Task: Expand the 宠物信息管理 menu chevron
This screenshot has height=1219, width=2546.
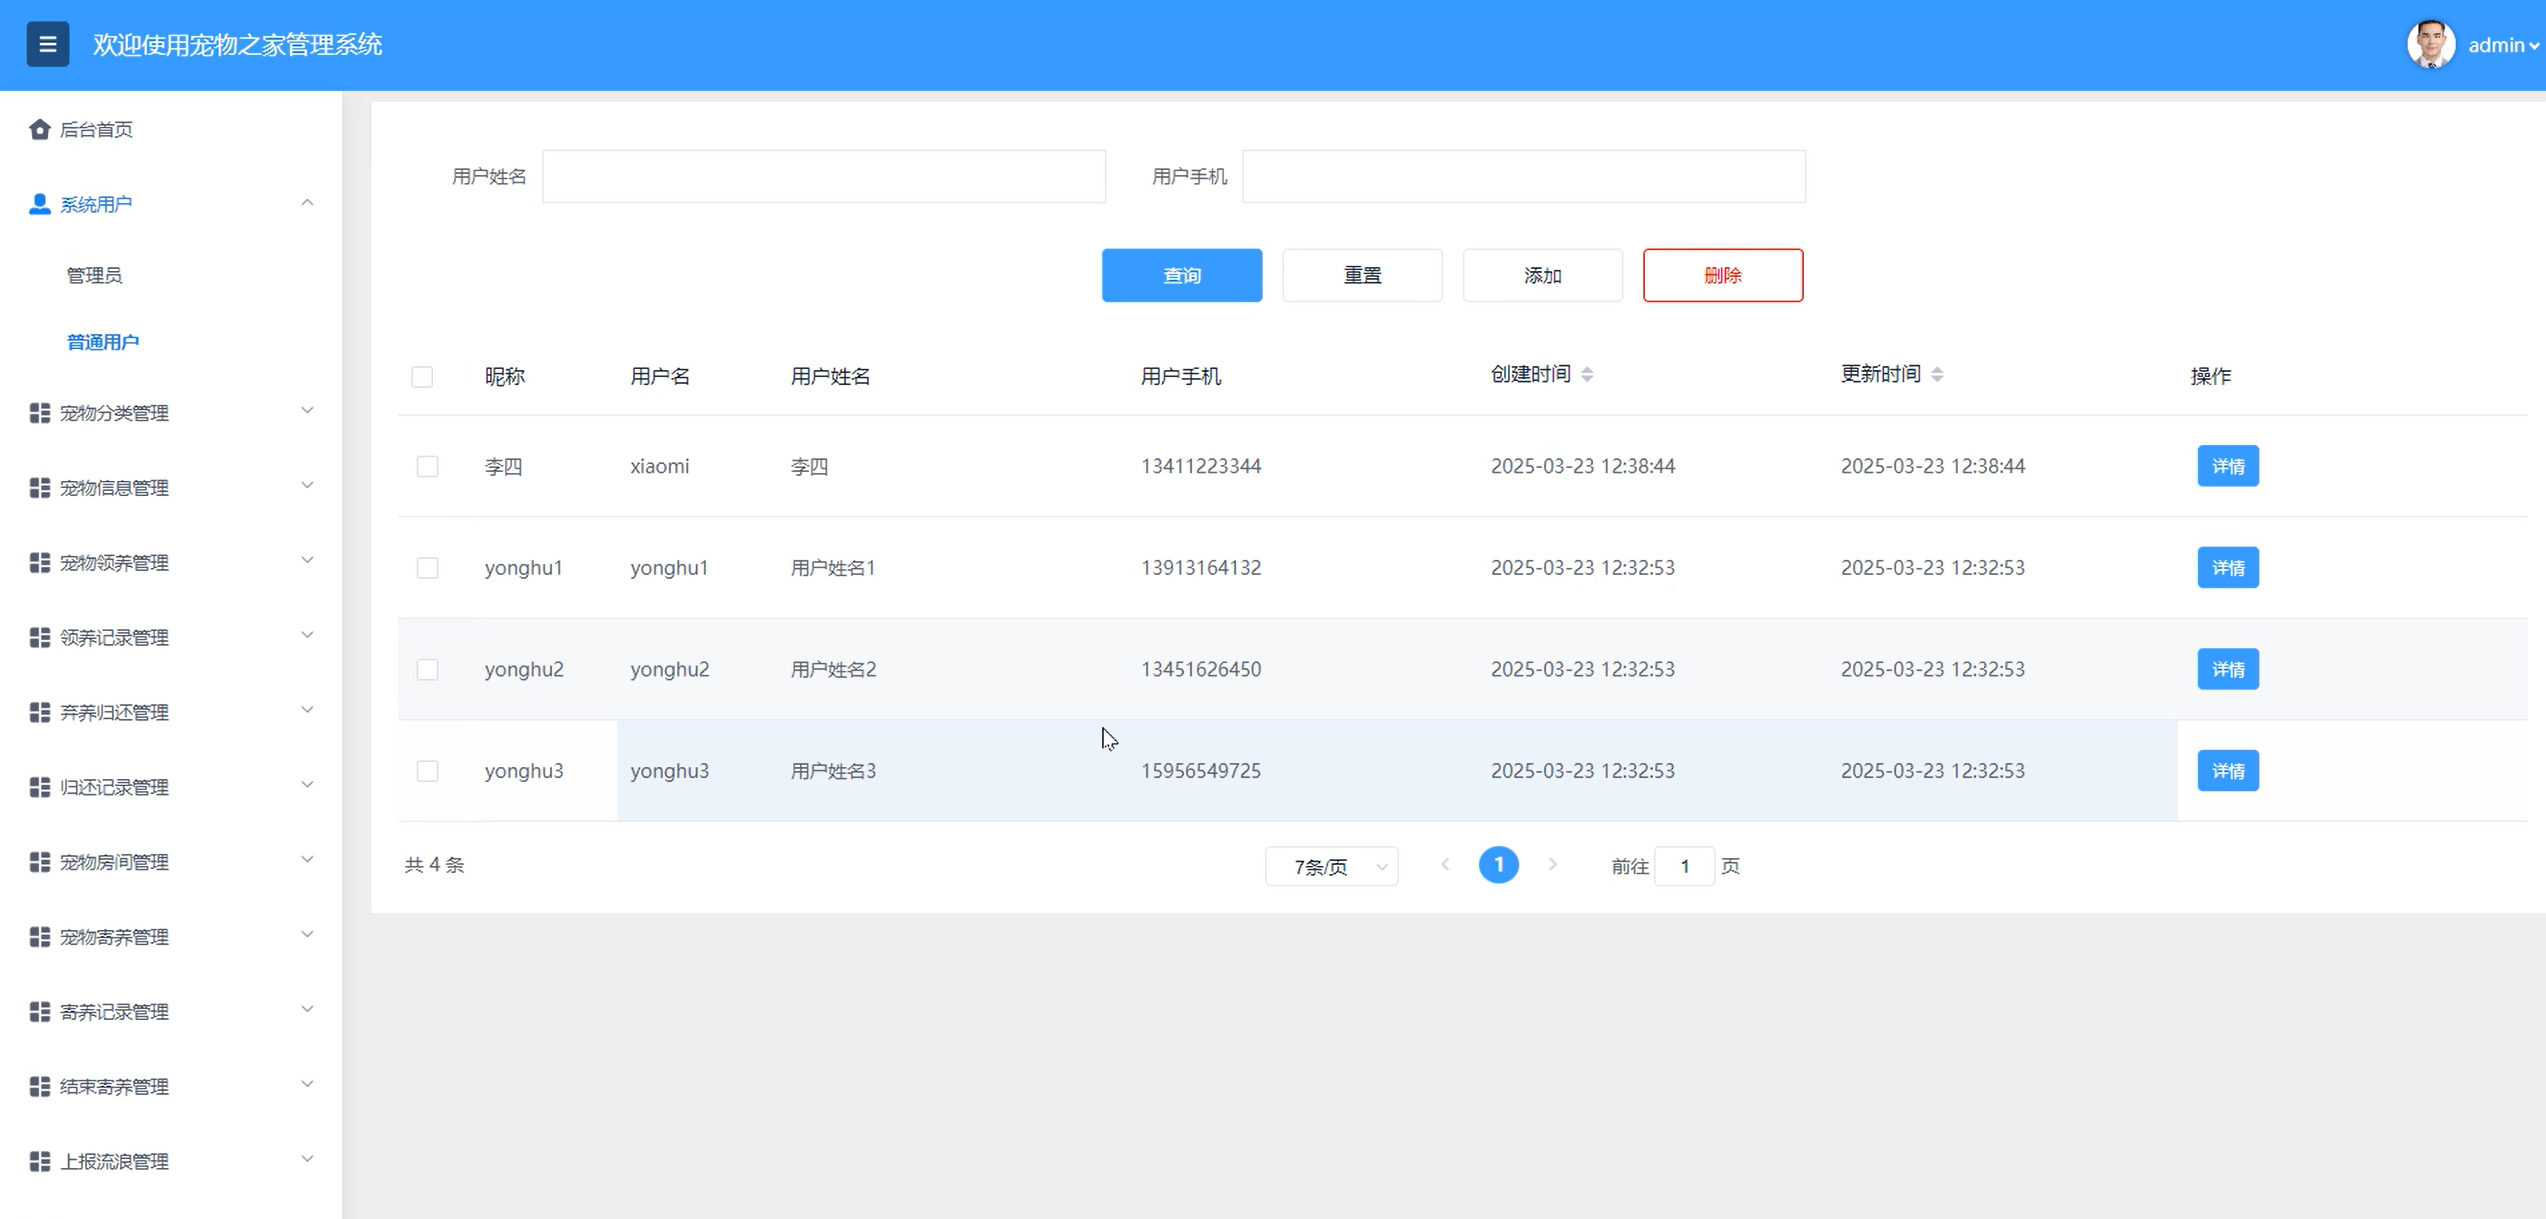Action: click(x=307, y=486)
